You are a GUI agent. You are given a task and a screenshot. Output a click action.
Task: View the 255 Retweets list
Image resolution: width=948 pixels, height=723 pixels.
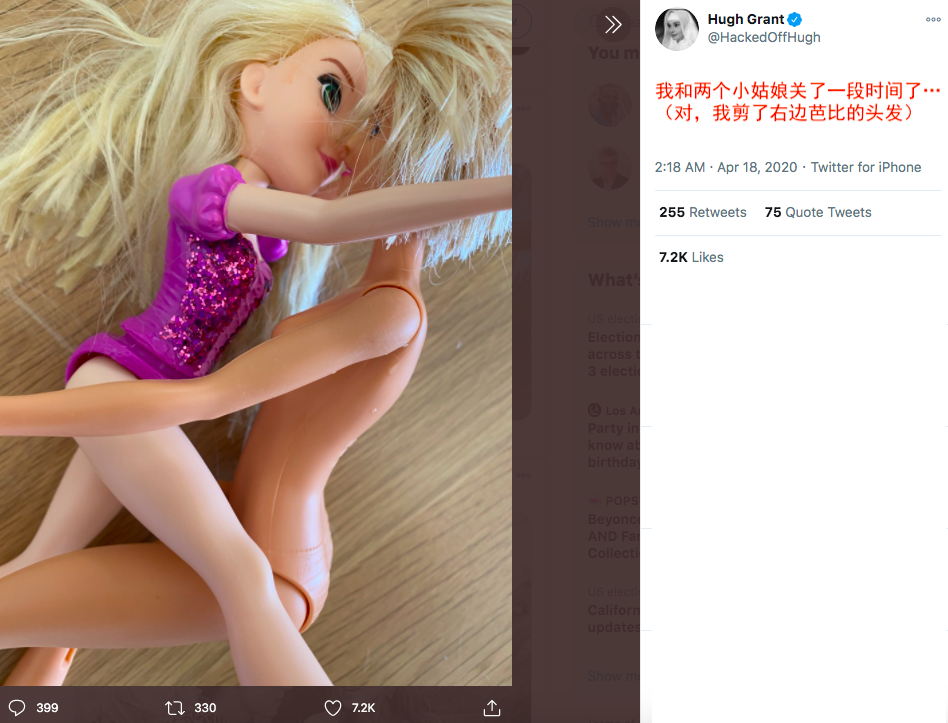coord(702,212)
